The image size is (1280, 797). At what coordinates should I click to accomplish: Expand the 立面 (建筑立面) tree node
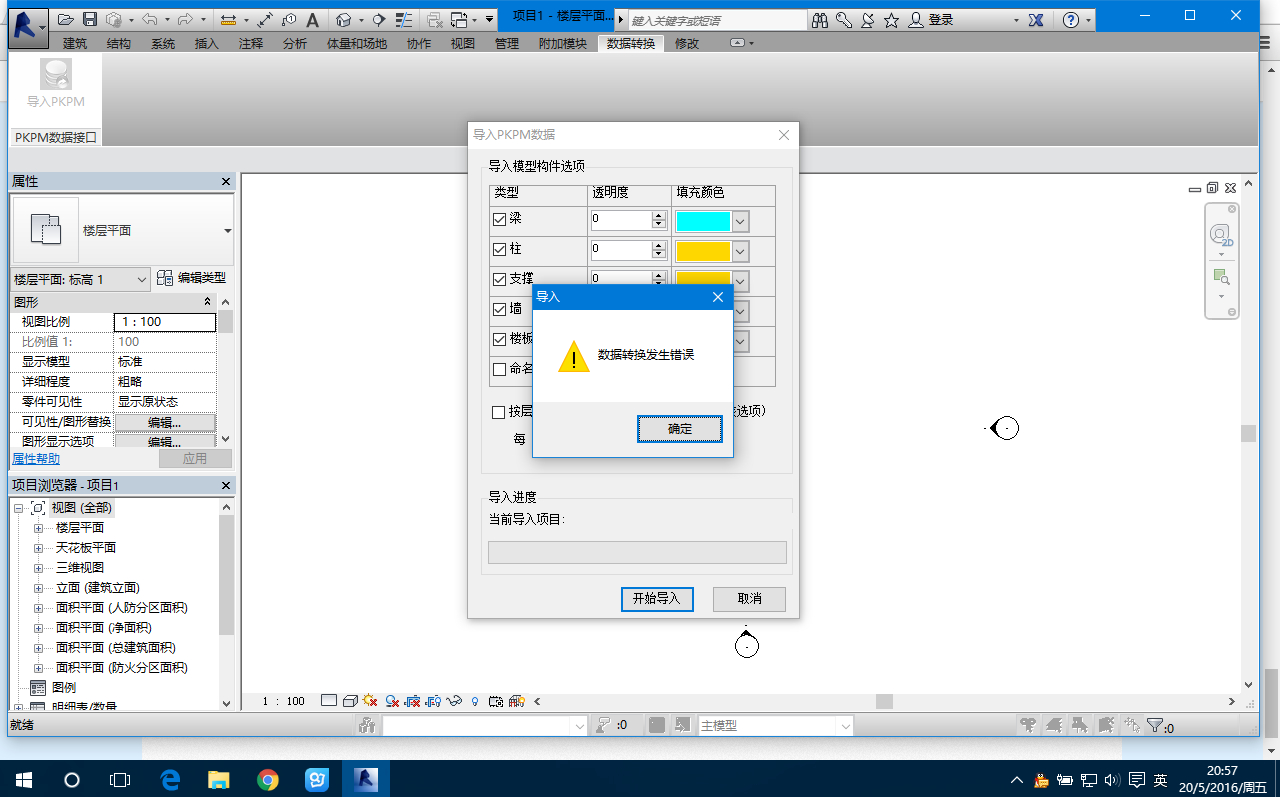[x=38, y=588]
